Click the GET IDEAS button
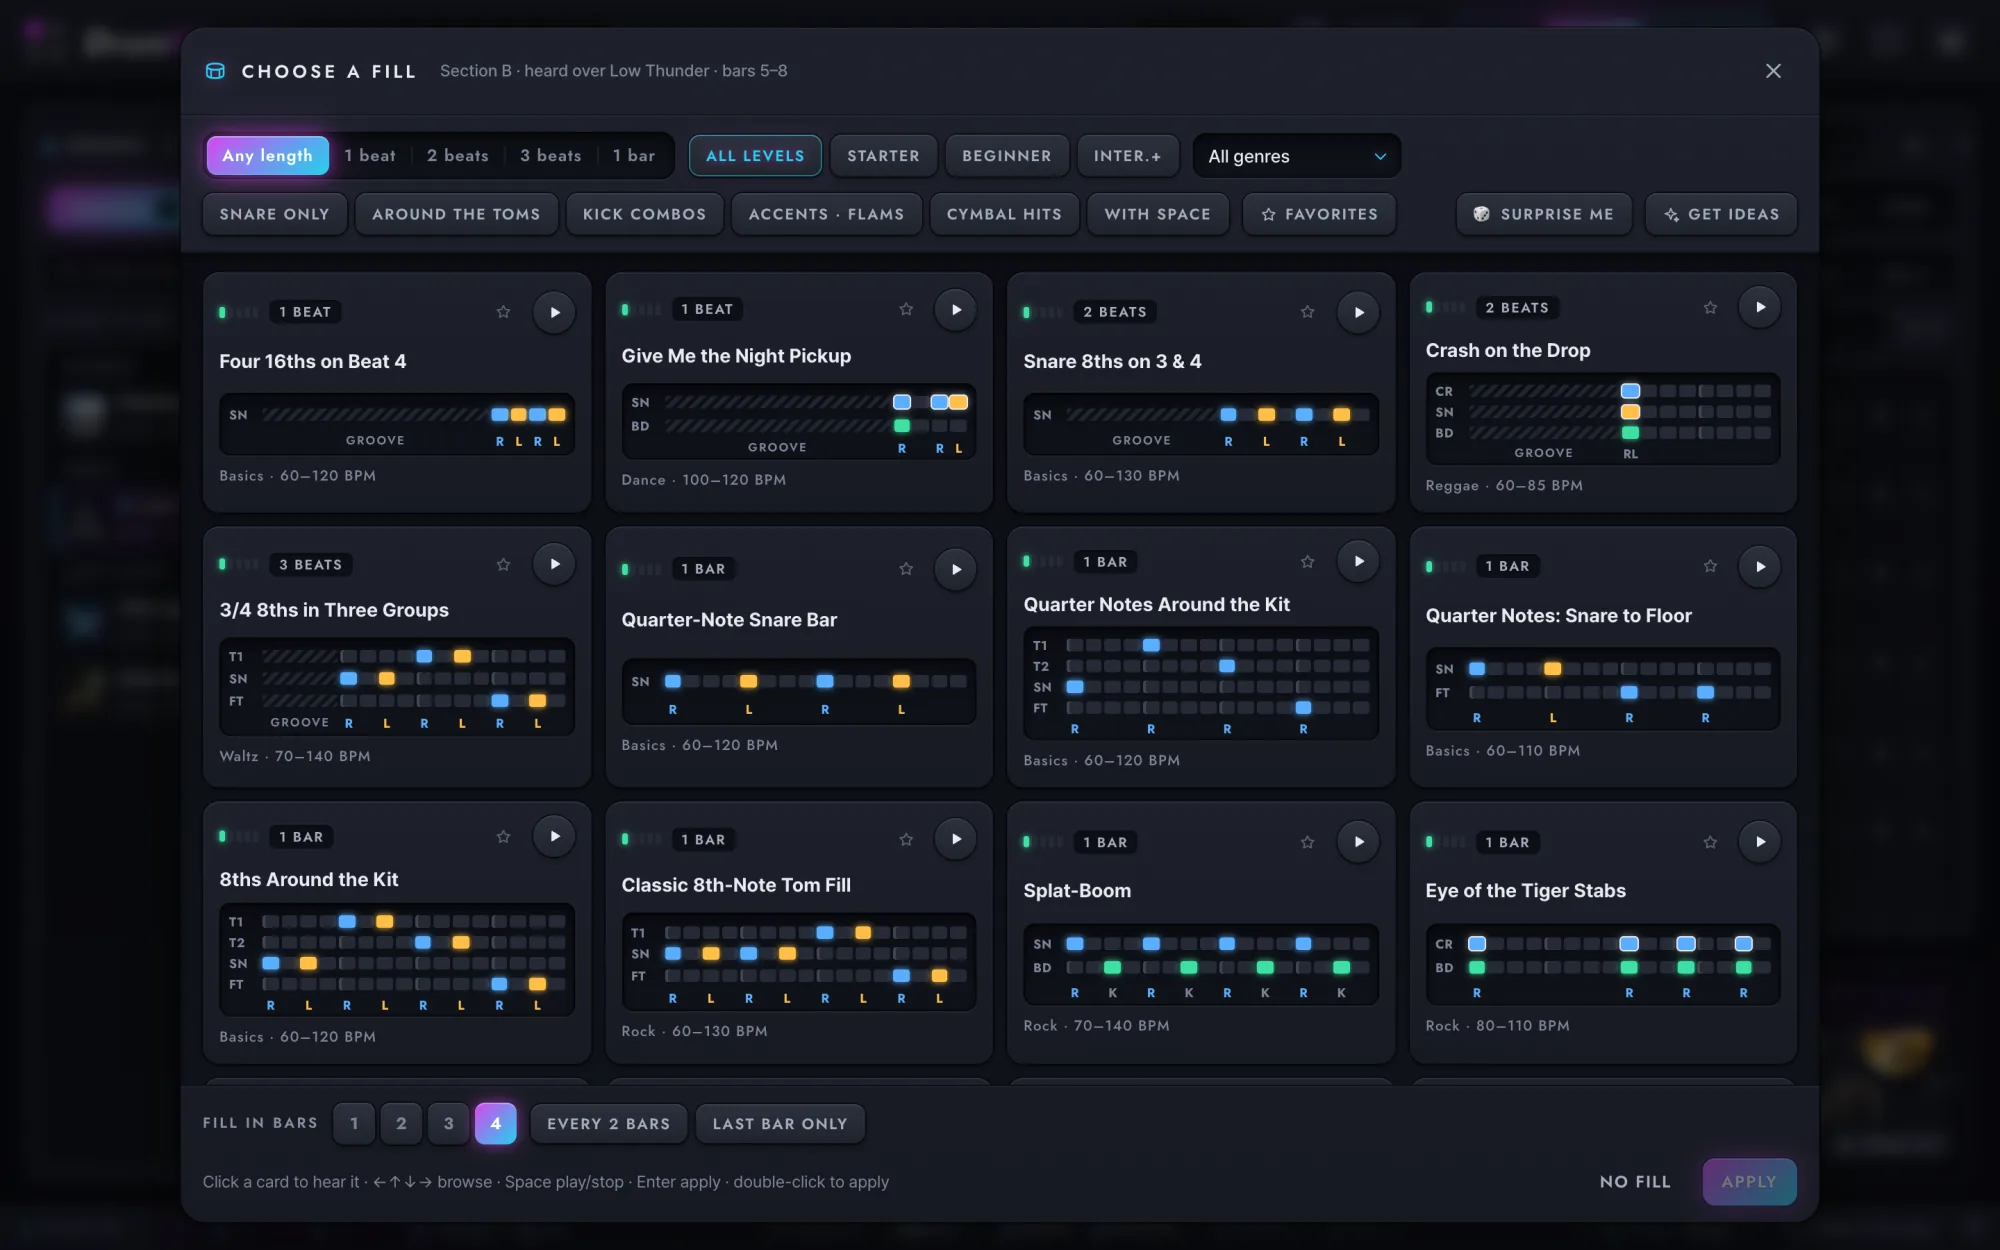Image resolution: width=2000 pixels, height=1250 pixels. pyautogui.click(x=1721, y=214)
